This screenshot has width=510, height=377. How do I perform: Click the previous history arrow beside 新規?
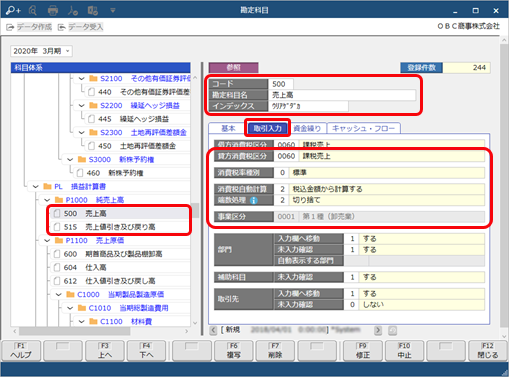click(213, 330)
